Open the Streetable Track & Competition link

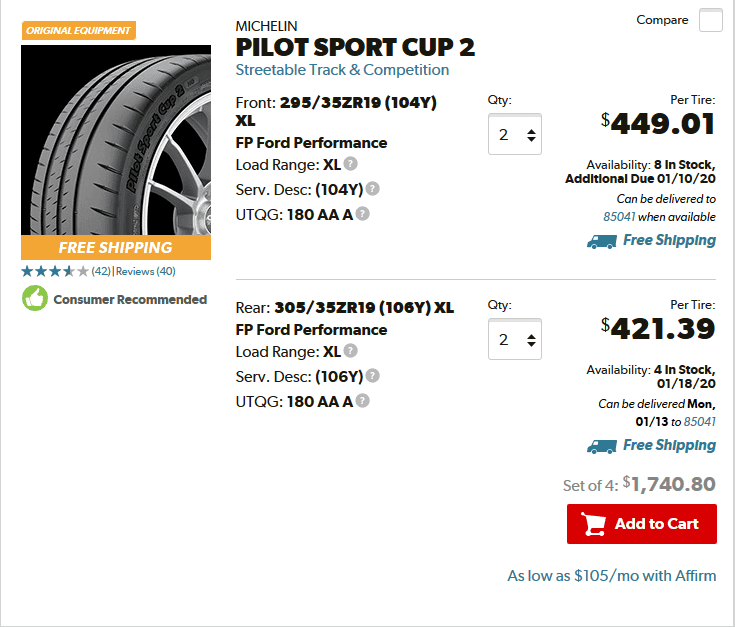coord(342,70)
